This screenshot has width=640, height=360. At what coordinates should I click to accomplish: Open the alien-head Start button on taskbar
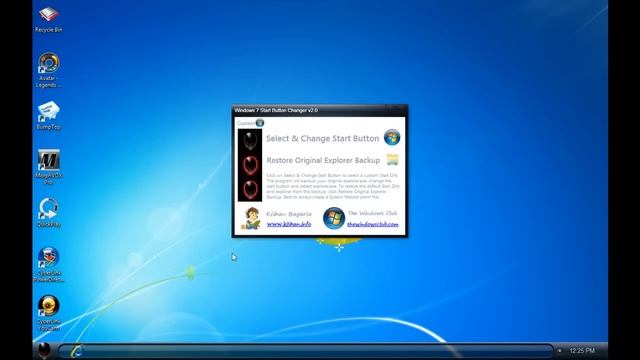(44, 350)
